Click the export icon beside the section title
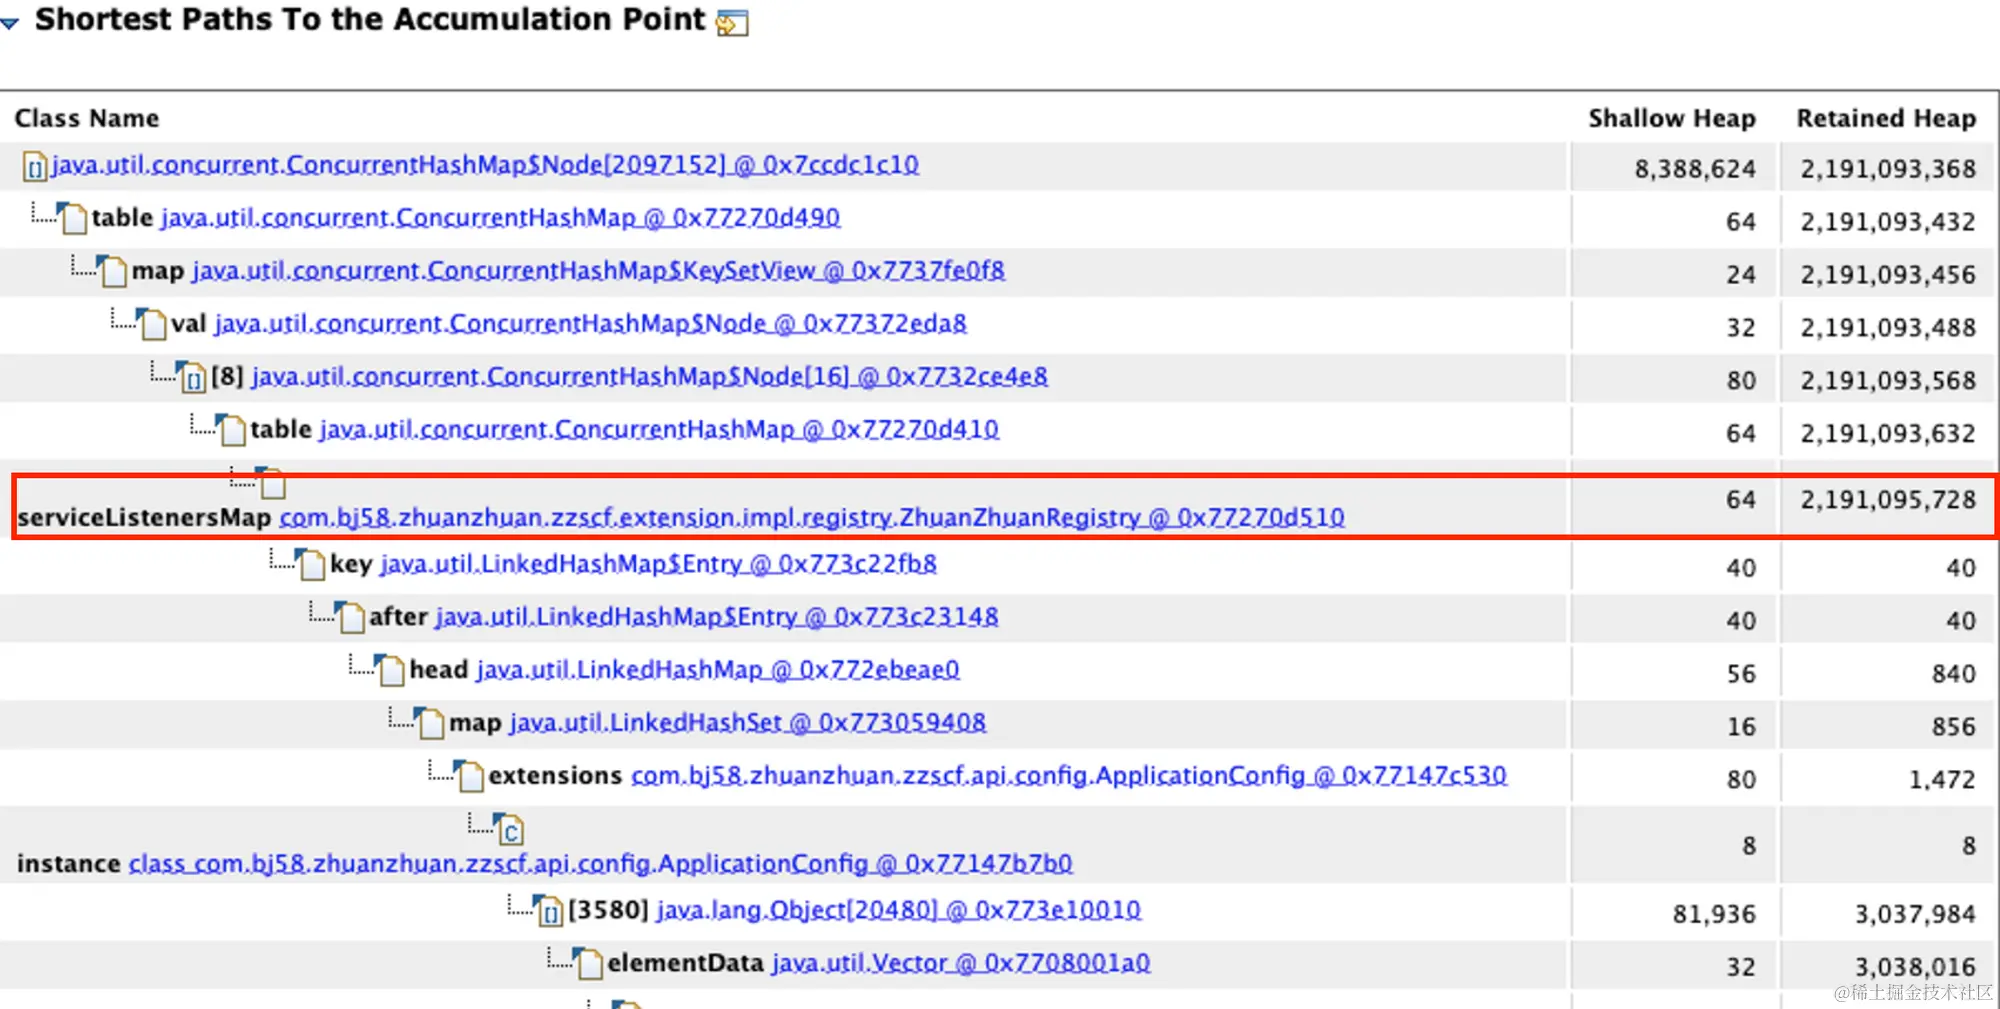The image size is (2000, 1009). point(732,23)
